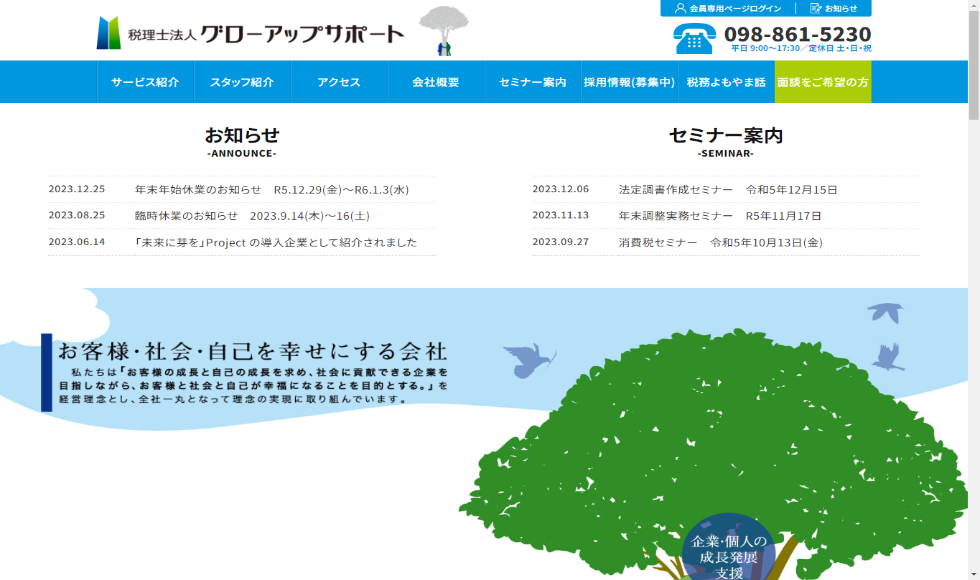Screen dimensions: 980x580
Task: Open the 採用情報(募集中) menu item
Action: click(x=629, y=82)
